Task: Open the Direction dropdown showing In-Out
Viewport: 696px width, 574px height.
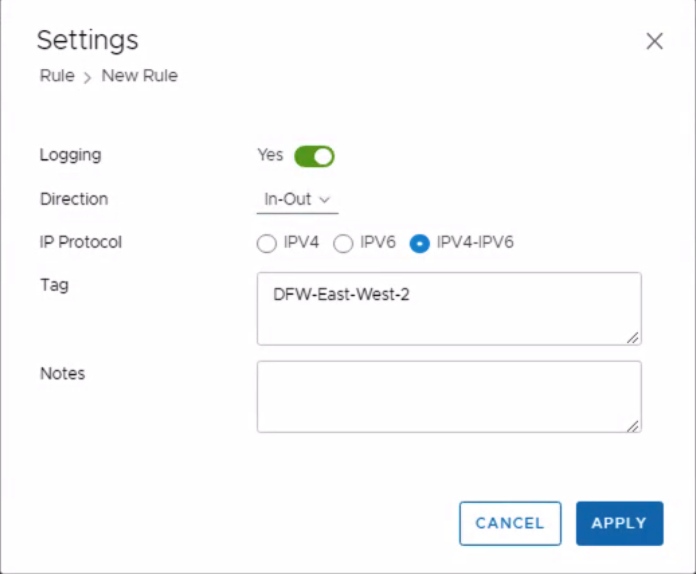Action: pyautogui.click(x=296, y=199)
